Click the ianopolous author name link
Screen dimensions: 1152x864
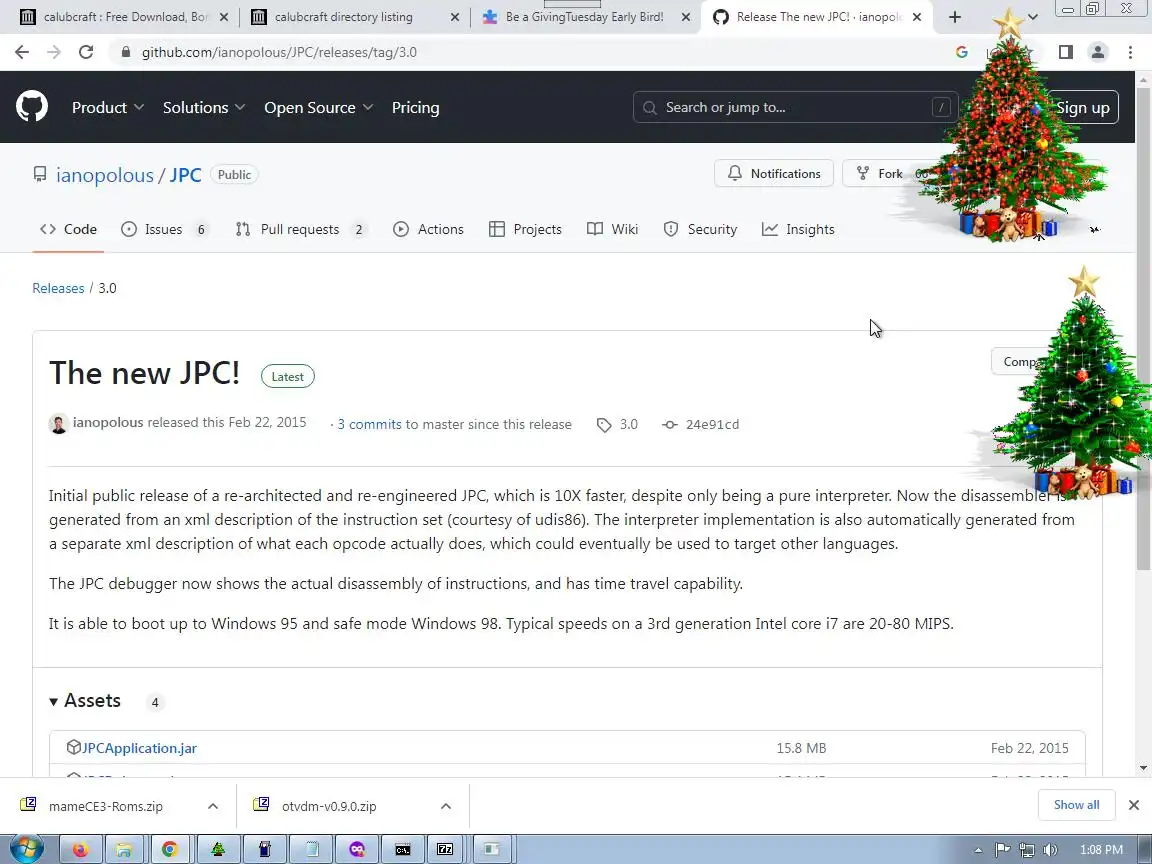(108, 422)
